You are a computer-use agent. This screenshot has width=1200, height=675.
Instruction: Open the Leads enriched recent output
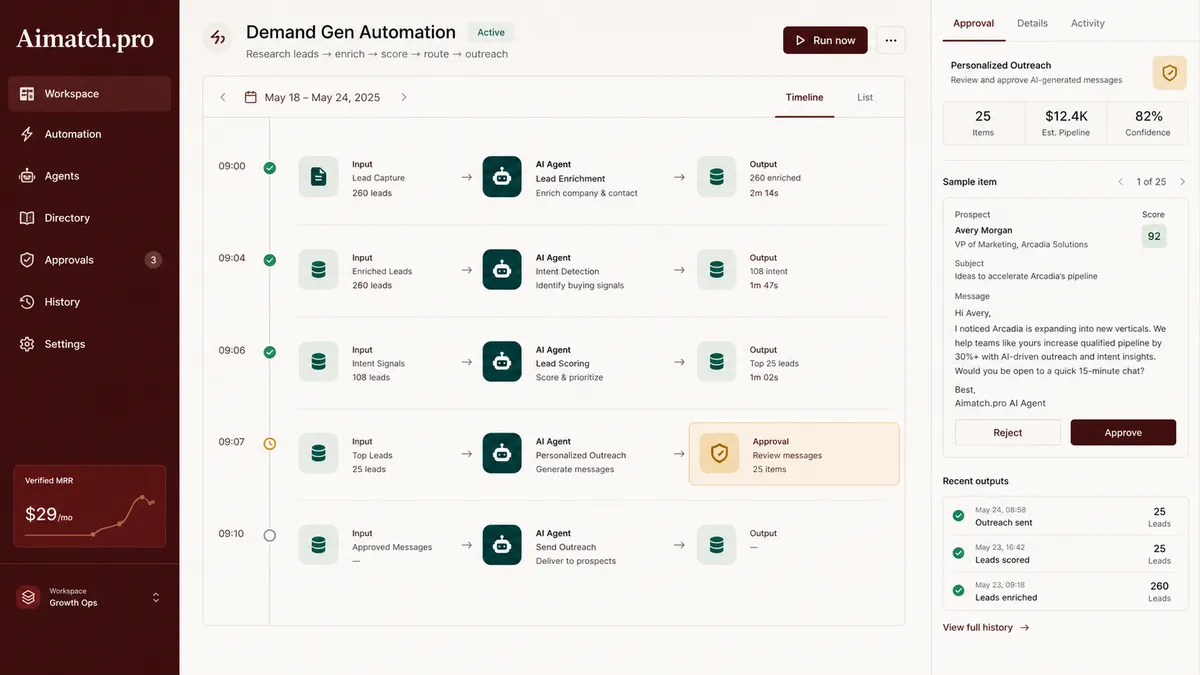click(1065, 591)
